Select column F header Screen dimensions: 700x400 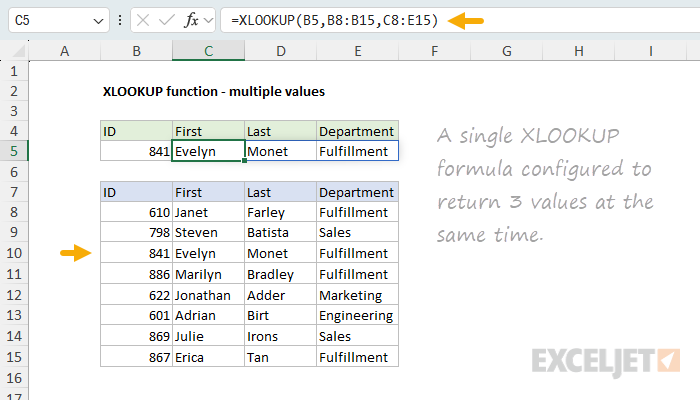click(434, 51)
